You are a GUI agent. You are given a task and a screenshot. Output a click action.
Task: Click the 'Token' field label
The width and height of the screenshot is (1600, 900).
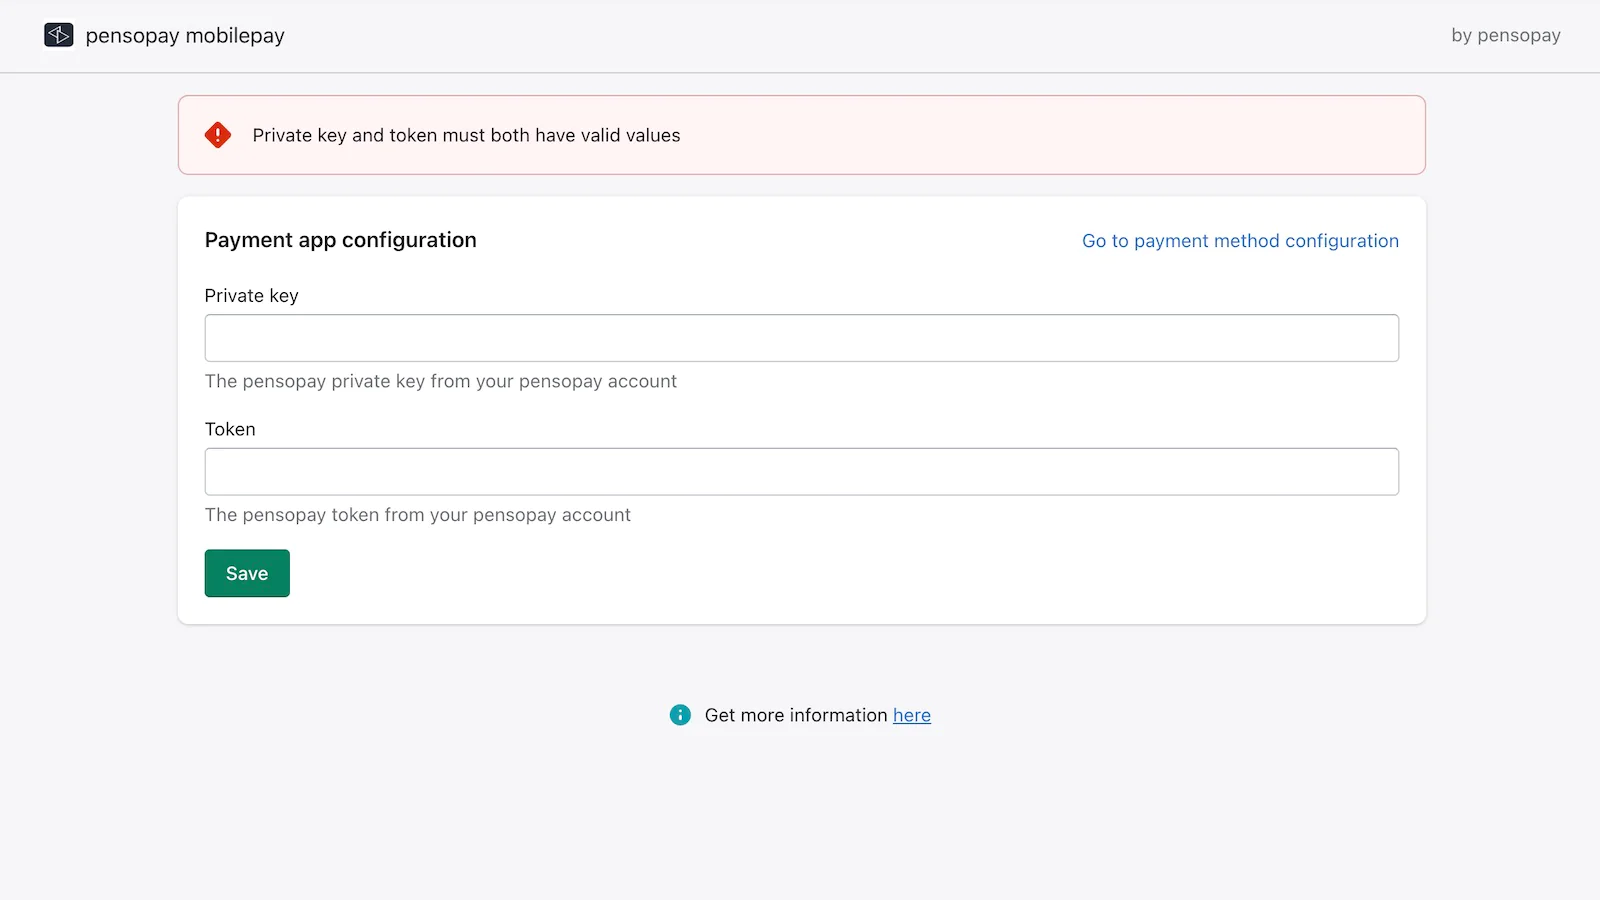230,429
